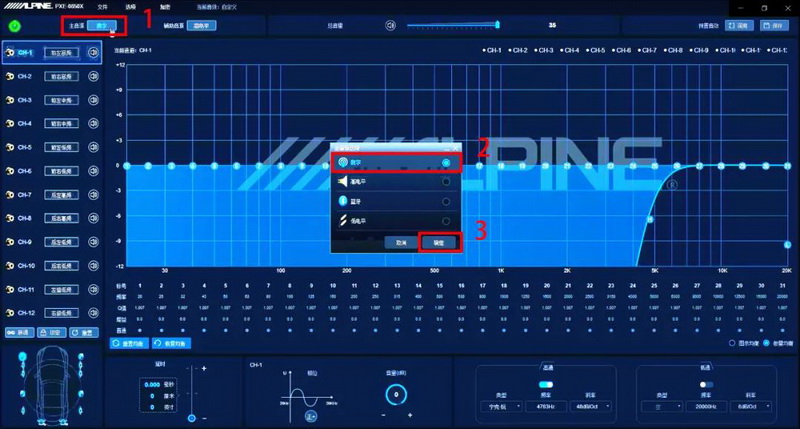The height and width of the screenshot is (429, 800).
Task: Open low-pass filter type dropdown
Action: tap(662, 407)
